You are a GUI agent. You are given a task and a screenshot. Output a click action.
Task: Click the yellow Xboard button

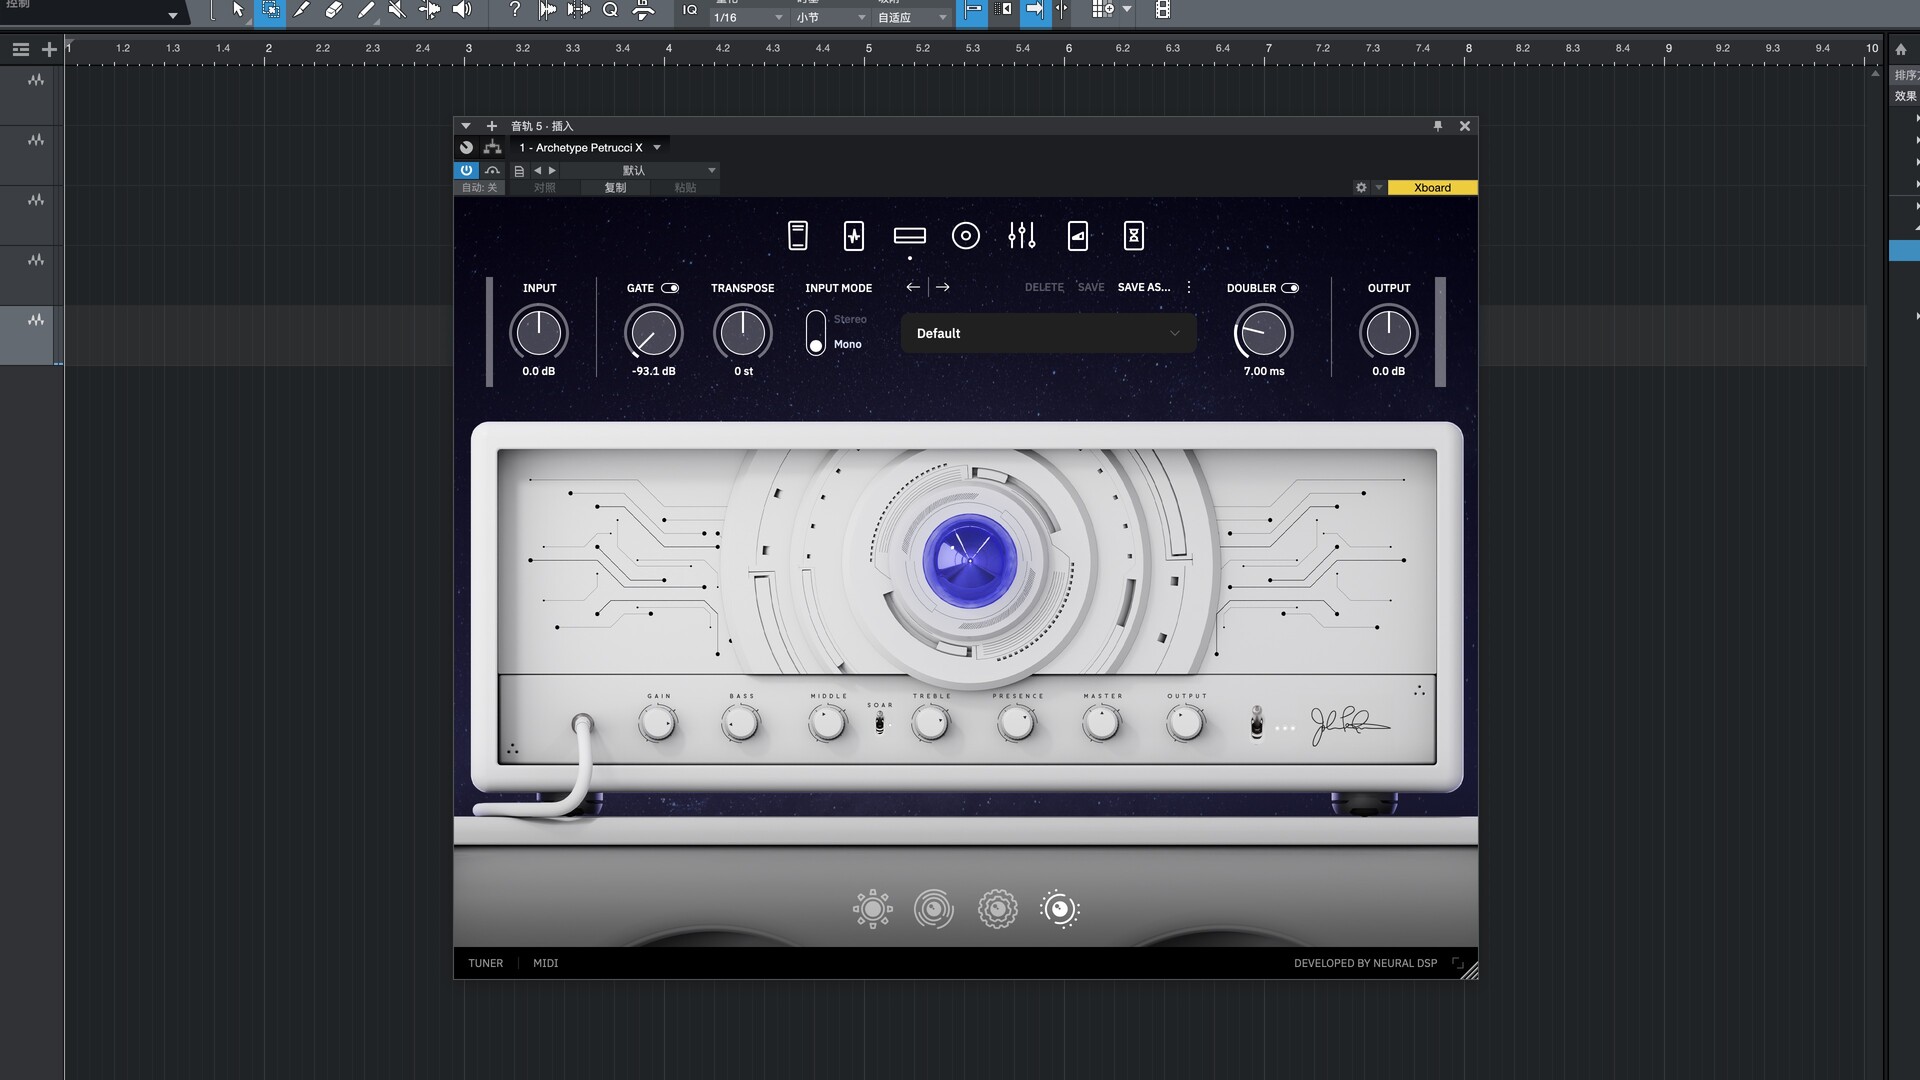(x=1431, y=188)
